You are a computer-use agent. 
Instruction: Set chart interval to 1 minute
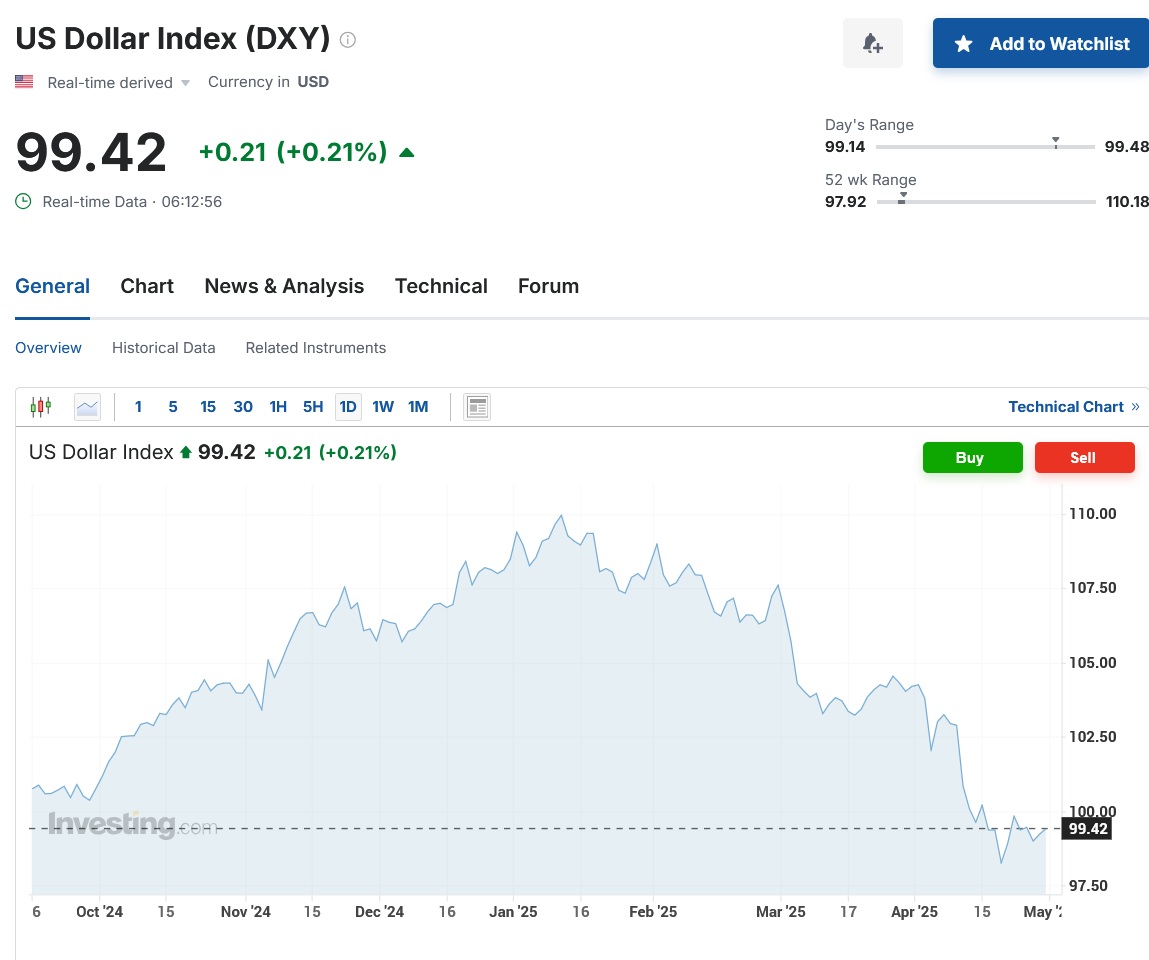pyautogui.click(x=138, y=407)
